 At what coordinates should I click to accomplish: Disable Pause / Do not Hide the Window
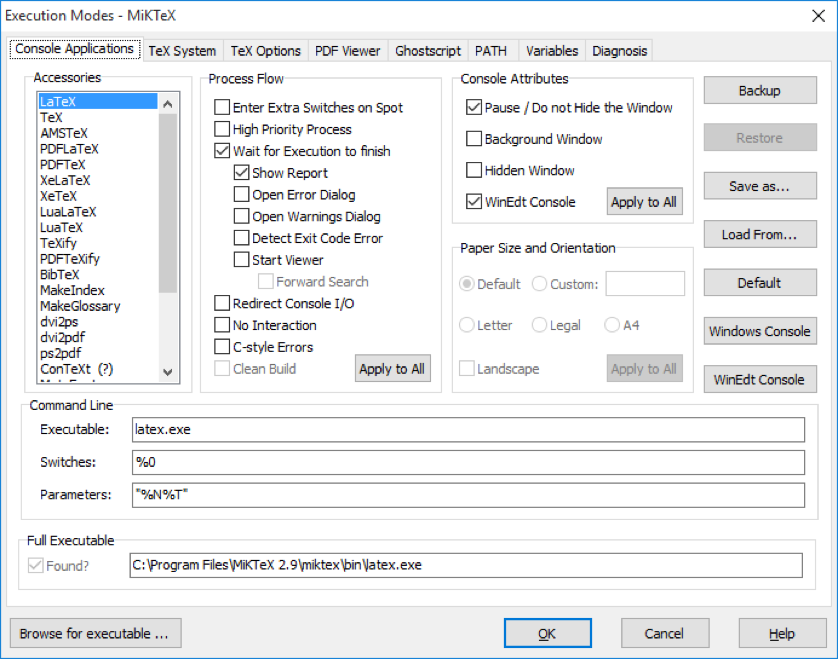(474, 107)
